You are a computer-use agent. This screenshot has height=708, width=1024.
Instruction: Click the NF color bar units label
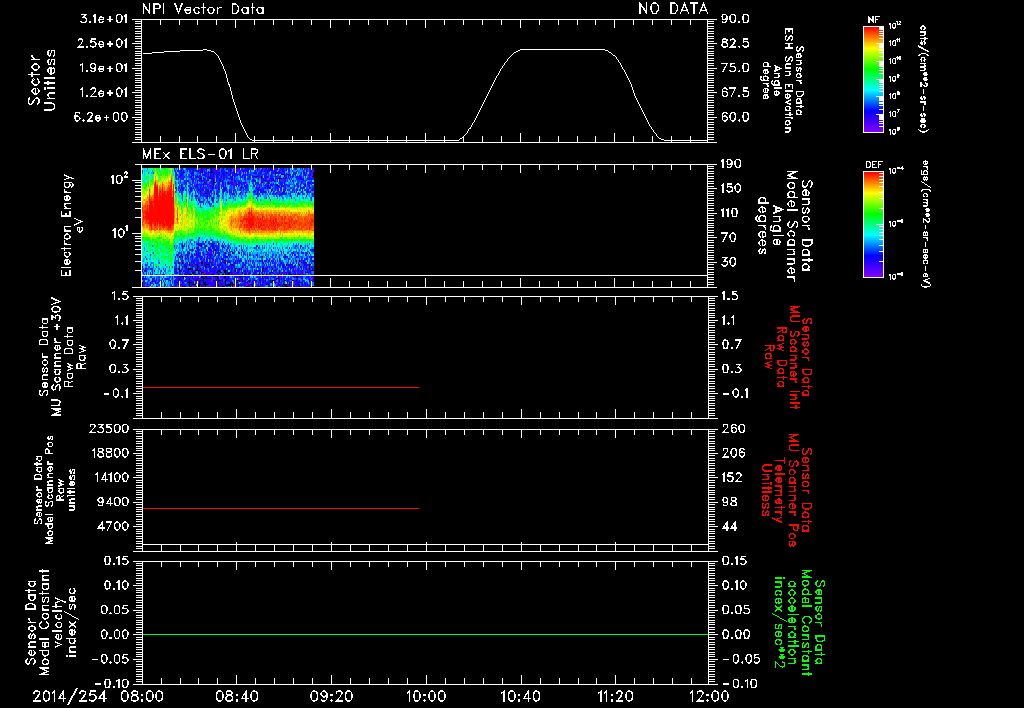tap(923, 79)
